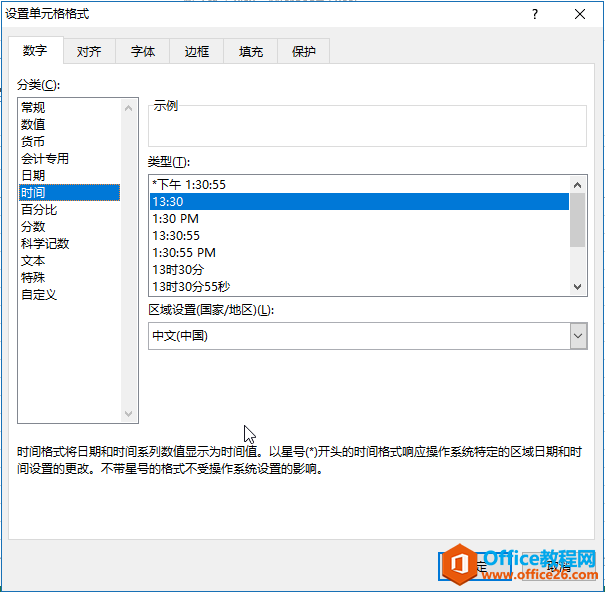Click the help question mark icon
The width and height of the screenshot is (605, 592).
535,14
